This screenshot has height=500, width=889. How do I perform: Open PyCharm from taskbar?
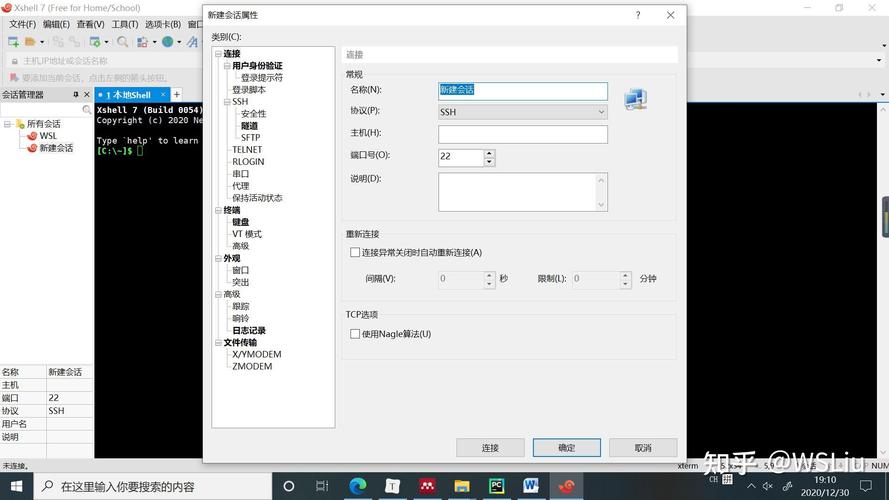click(497, 486)
